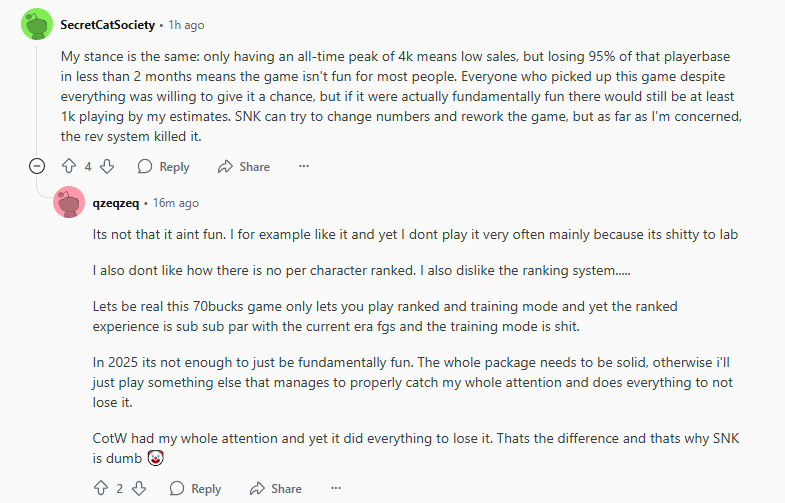Viewport: 785px width, 503px height.
Task: Click the '16m ago' timestamp
Action: [x=176, y=203]
